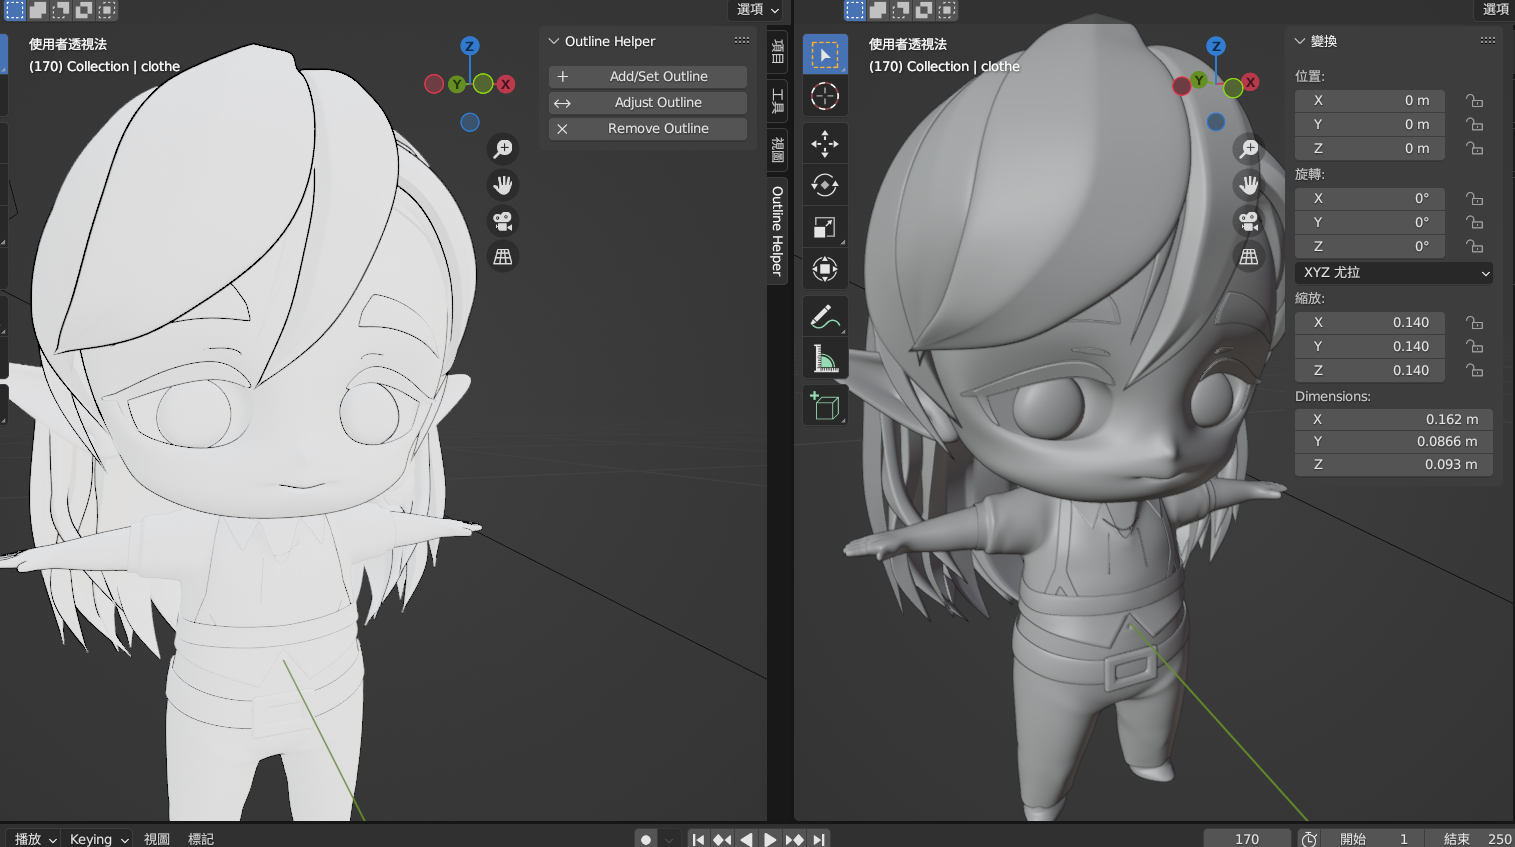Image resolution: width=1515 pixels, height=847 pixels.
Task: Switch to the 視圖 sidebar tab
Action: click(777, 150)
